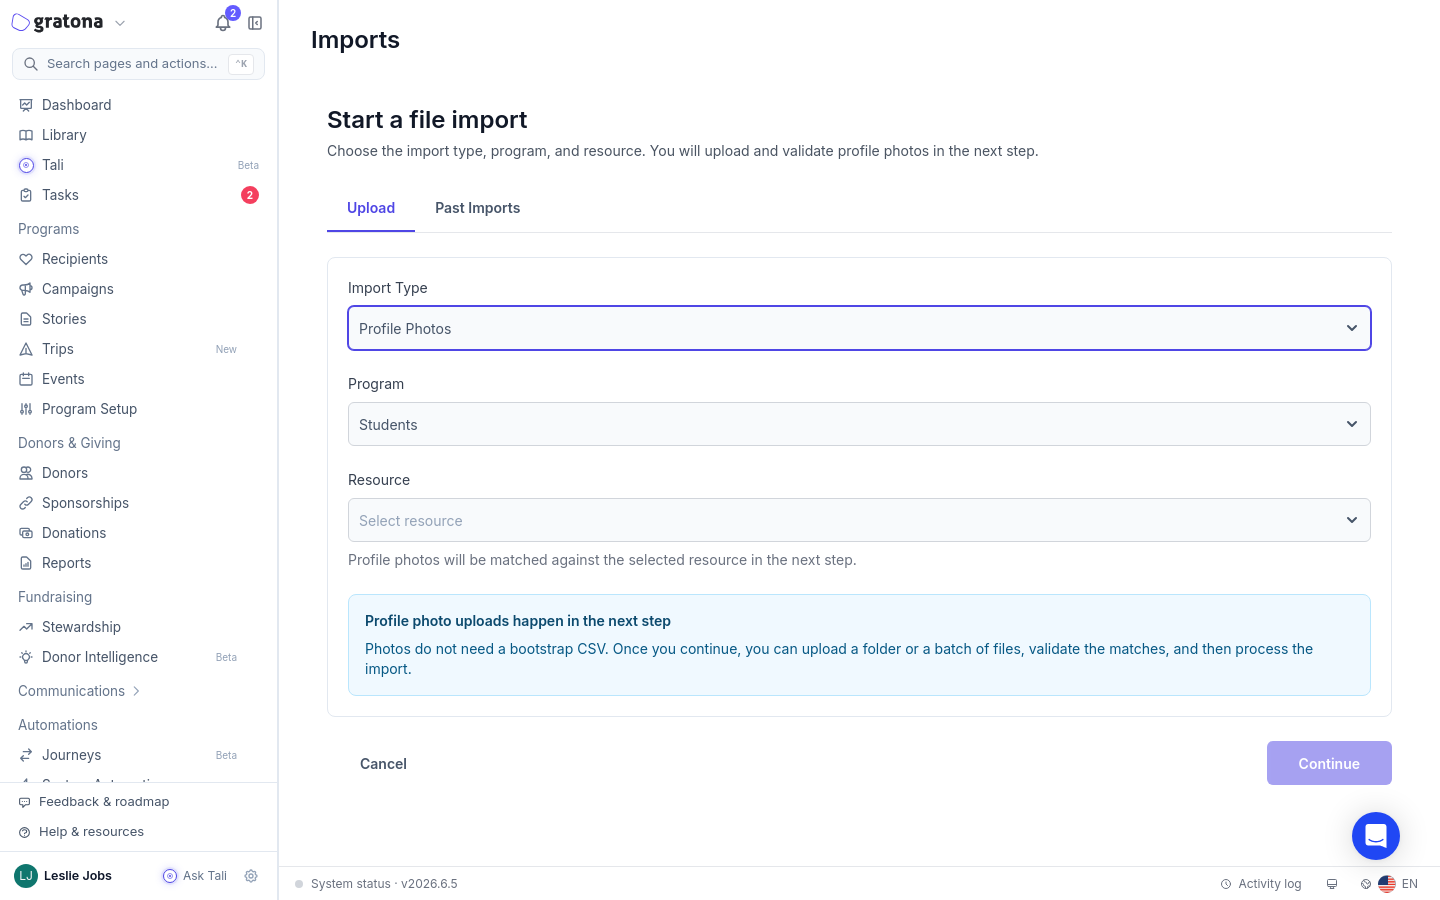The height and width of the screenshot is (900, 1440).
Task: Switch to the Past Imports tab
Action: point(477,208)
